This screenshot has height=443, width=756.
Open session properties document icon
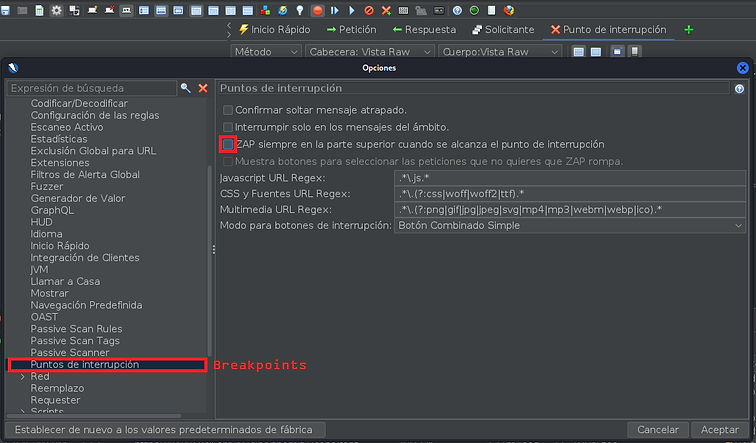pyautogui.click(x=40, y=10)
